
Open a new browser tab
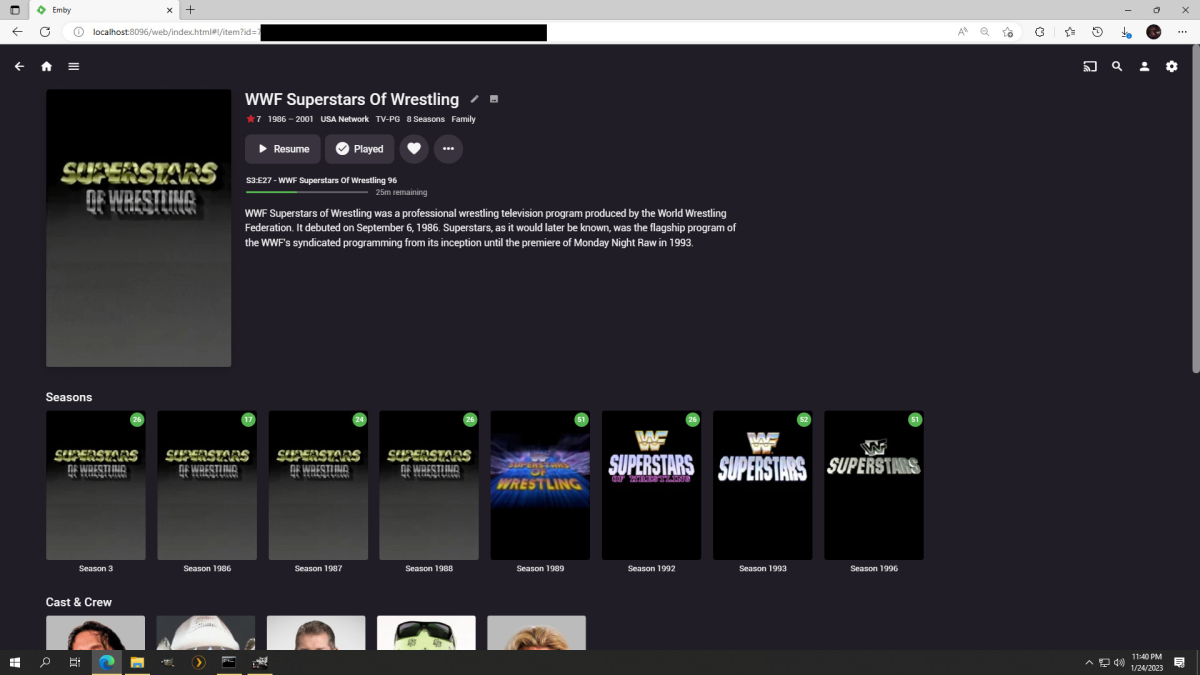[x=191, y=10]
